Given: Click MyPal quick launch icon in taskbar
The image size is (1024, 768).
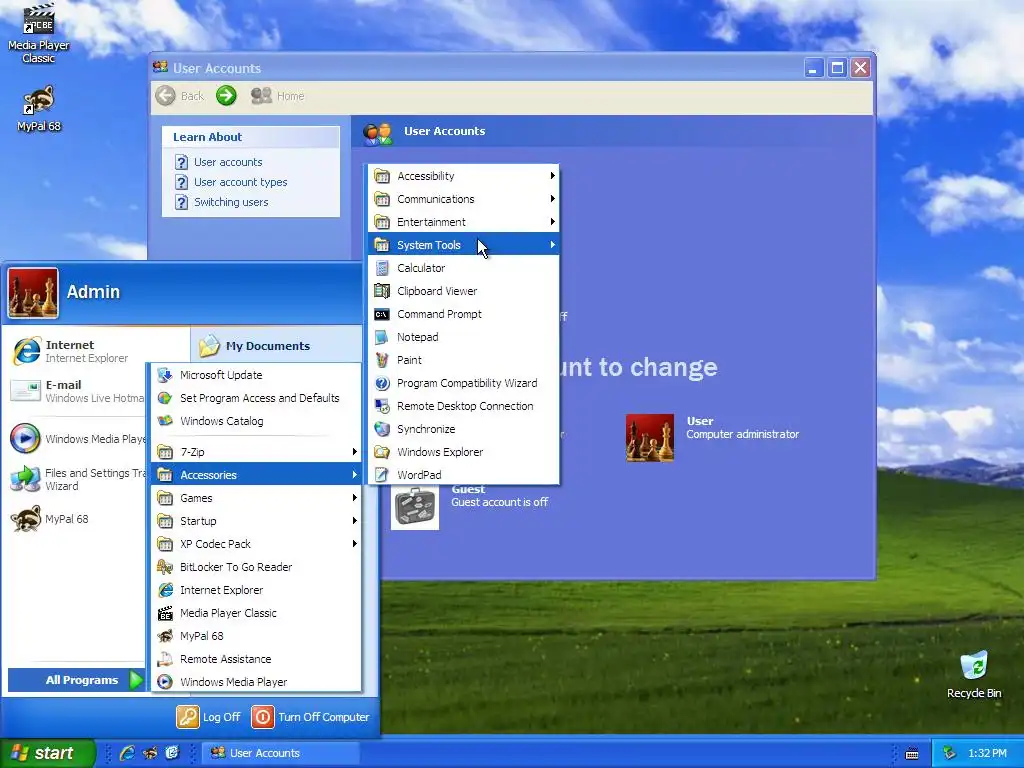Looking at the screenshot, I should click(150, 753).
